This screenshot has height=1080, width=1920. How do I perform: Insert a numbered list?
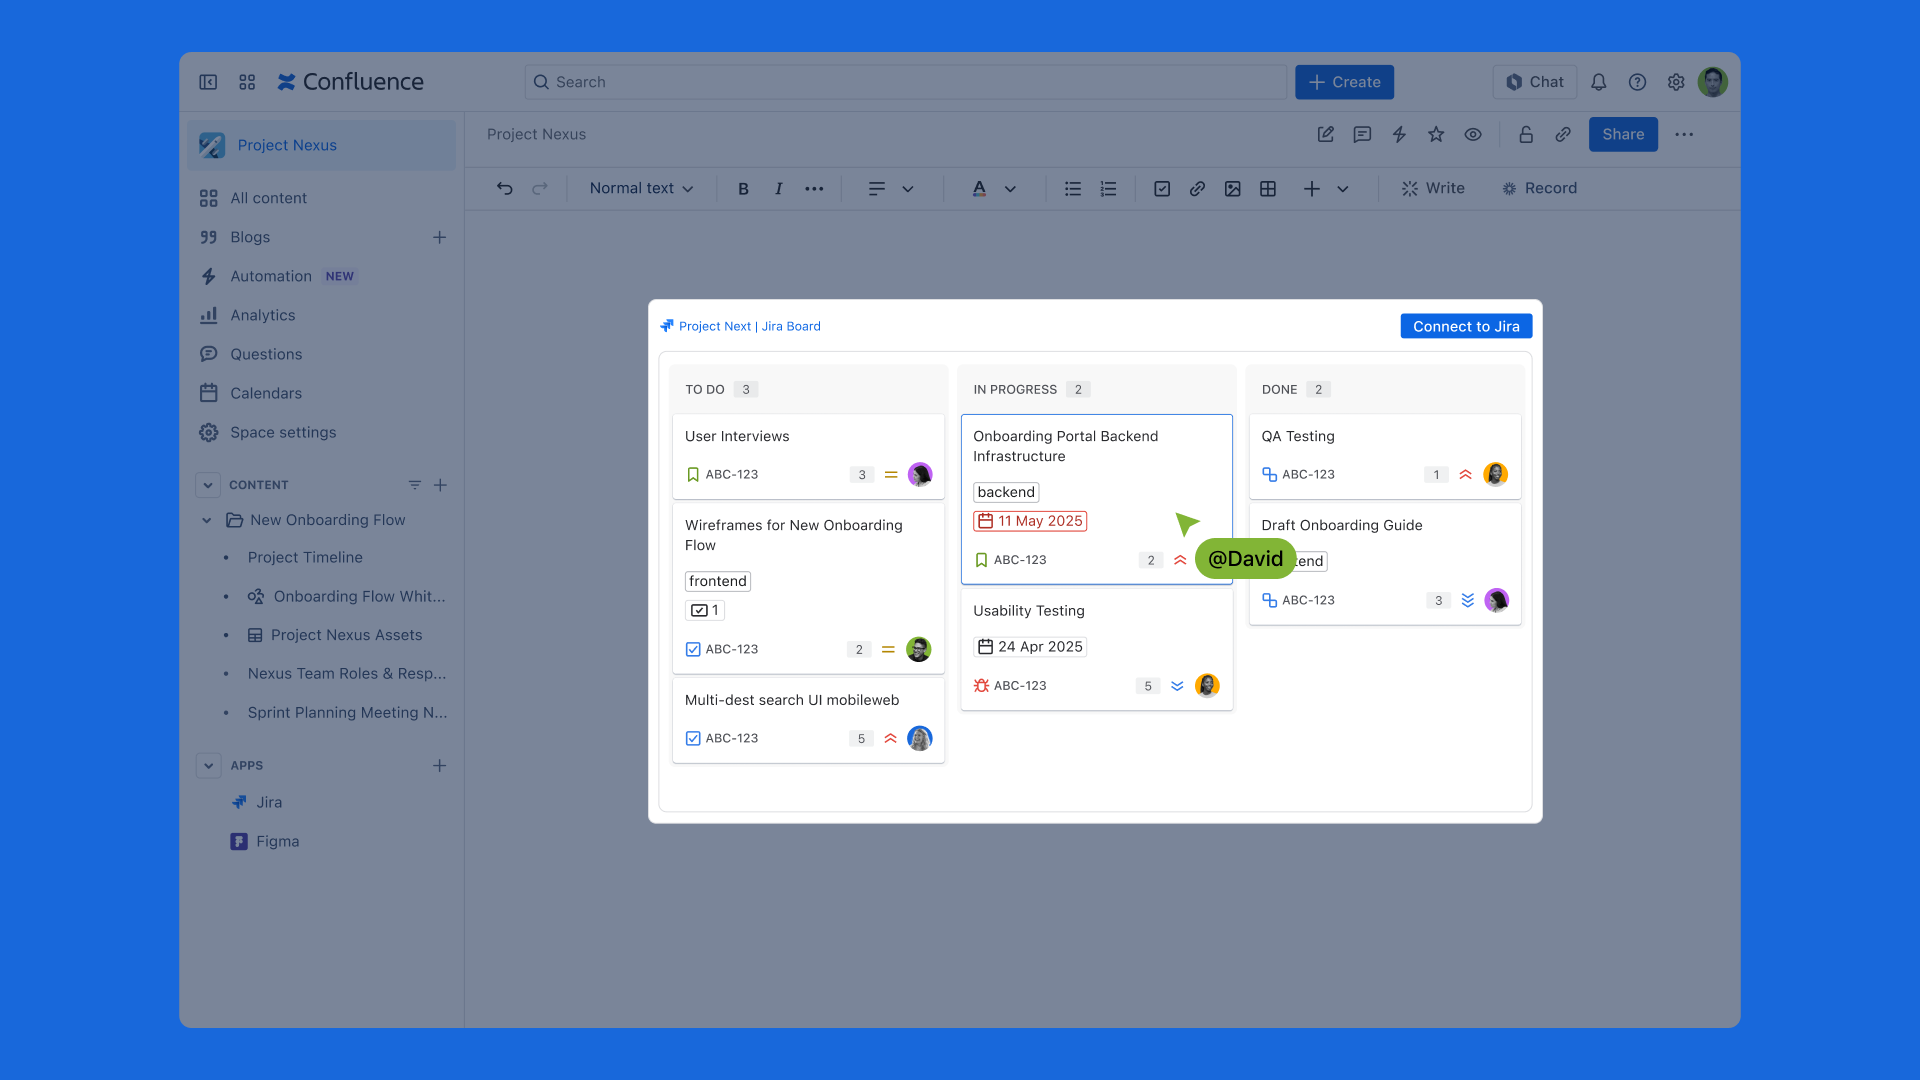click(x=1108, y=188)
